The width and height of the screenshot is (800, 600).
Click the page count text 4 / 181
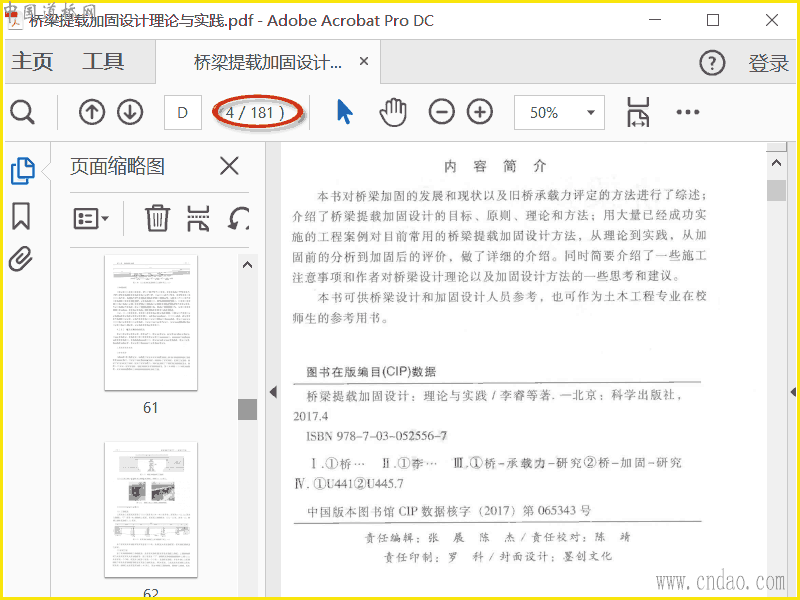(x=255, y=112)
